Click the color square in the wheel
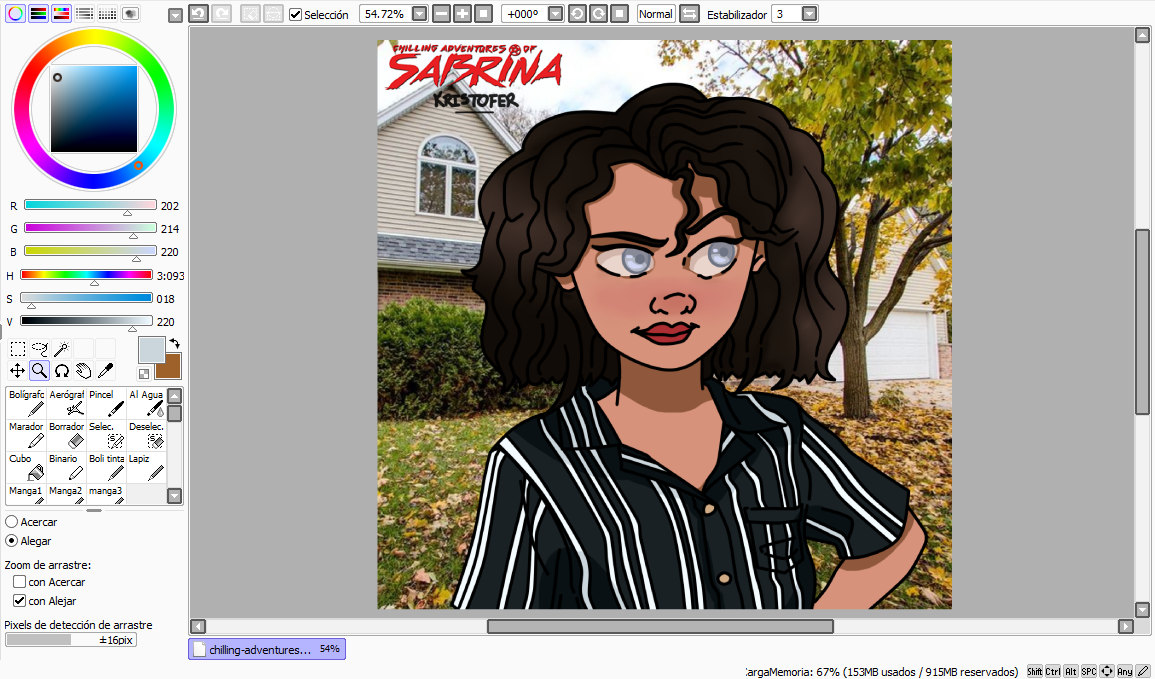This screenshot has width=1155, height=679. tap(94, 109)
